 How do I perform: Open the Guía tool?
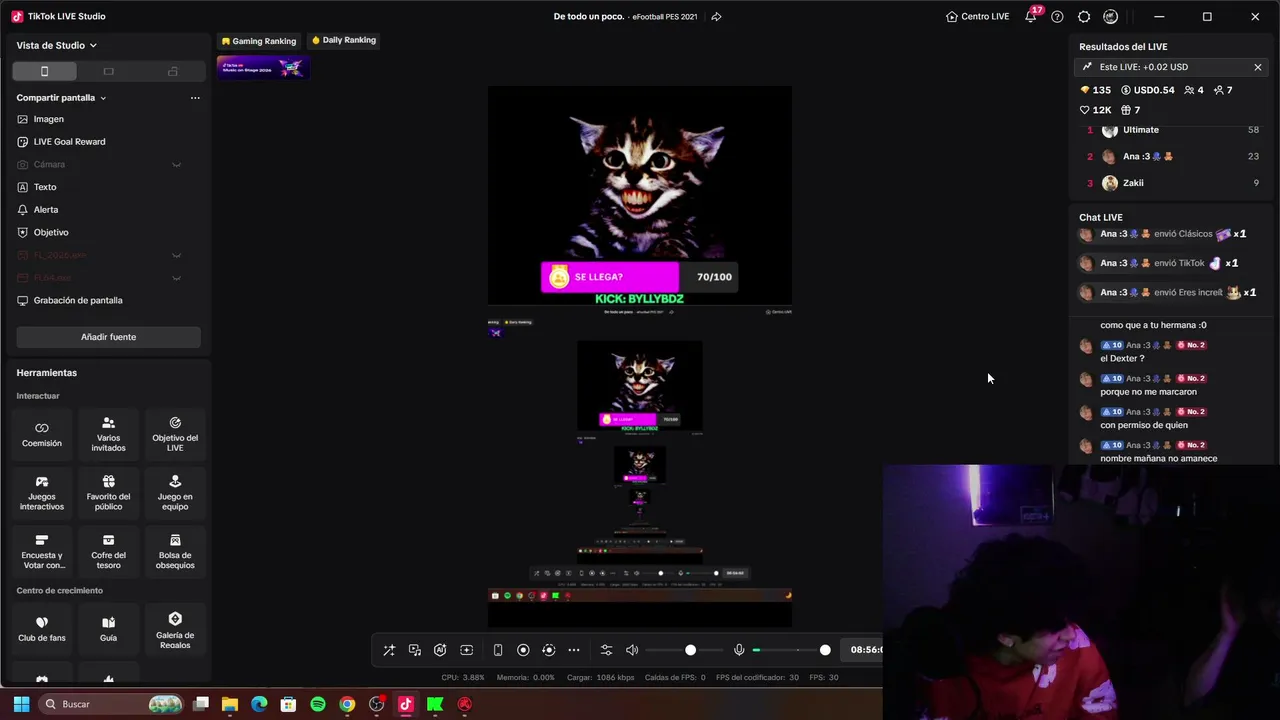108,629
